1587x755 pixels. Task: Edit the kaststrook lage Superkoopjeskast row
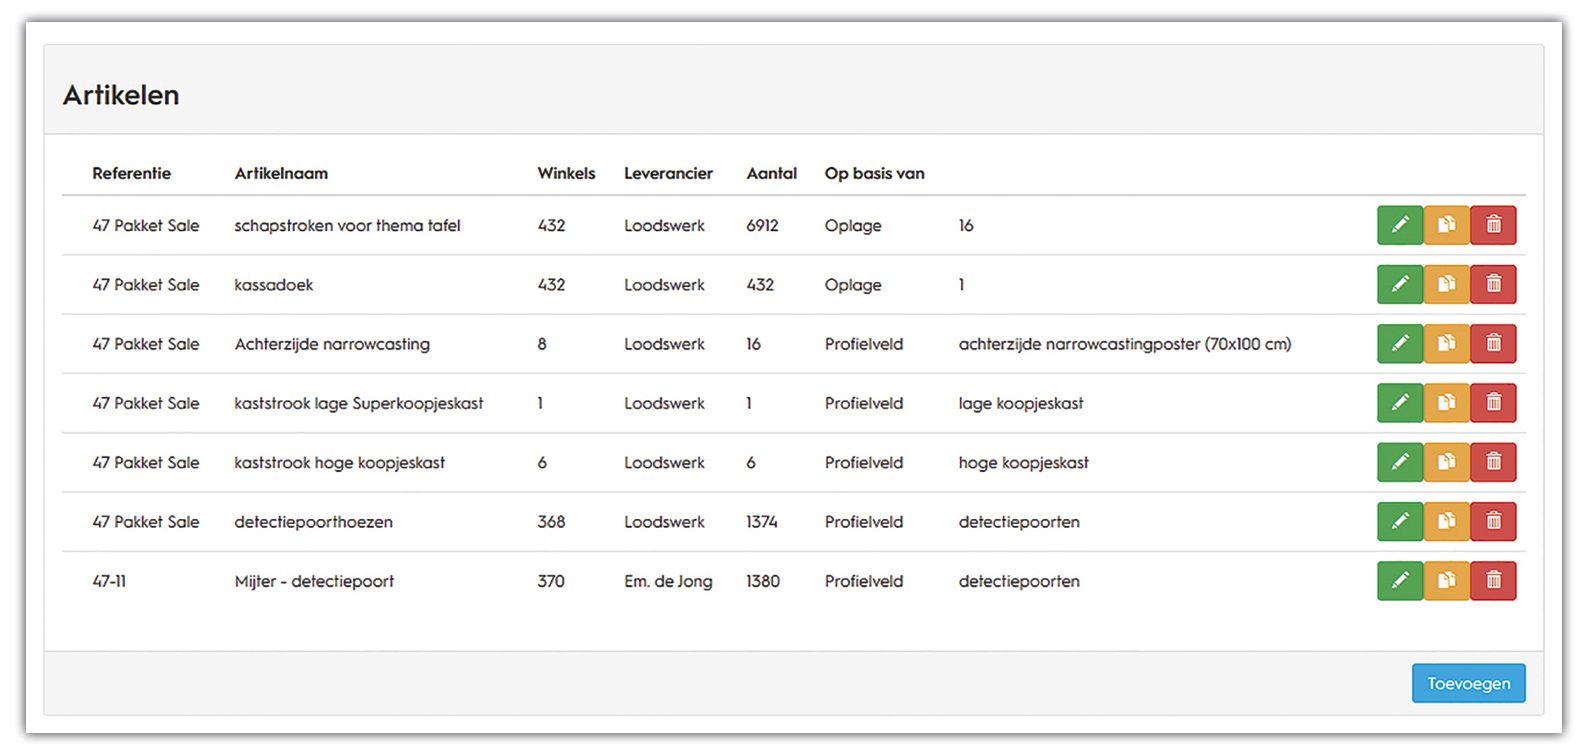point(1400,403)
